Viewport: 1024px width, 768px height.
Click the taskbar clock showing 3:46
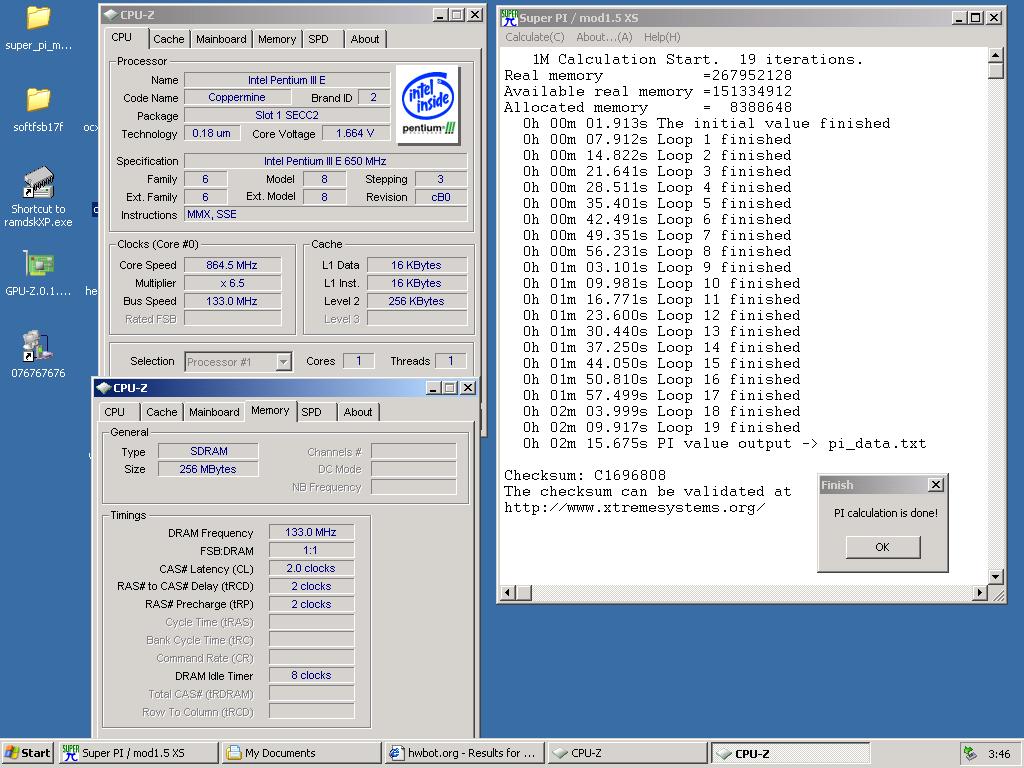click(x=999, y=754)
